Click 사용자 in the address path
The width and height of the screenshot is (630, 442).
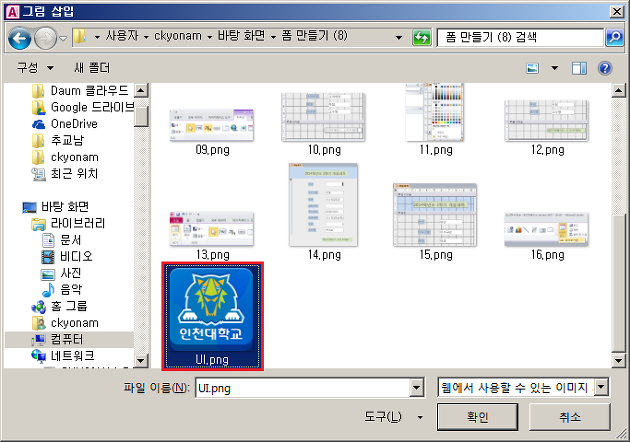pos(122,36)
